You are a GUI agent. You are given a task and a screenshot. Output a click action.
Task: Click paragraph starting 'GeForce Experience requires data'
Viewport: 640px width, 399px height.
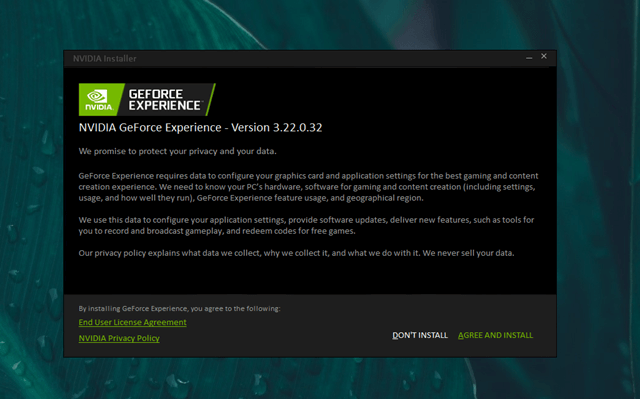(x=308, y=187)
